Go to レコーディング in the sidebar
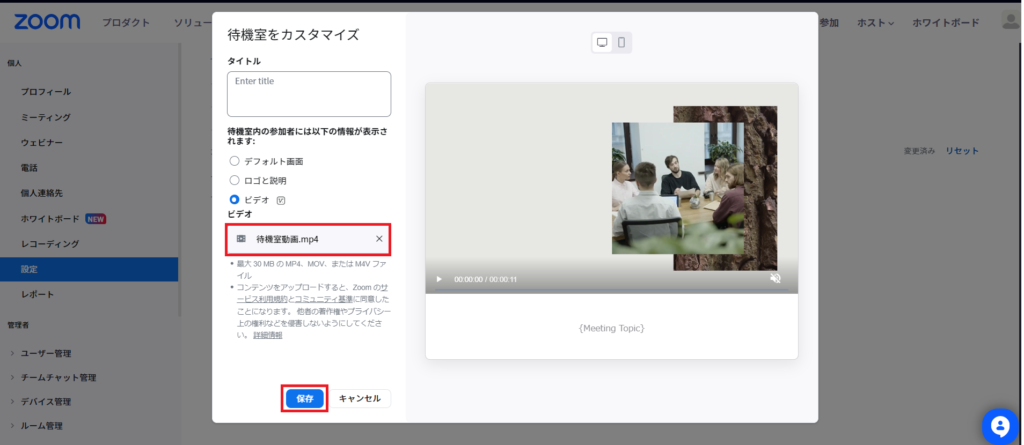The image size is (1024, 445). click(50, 244)
